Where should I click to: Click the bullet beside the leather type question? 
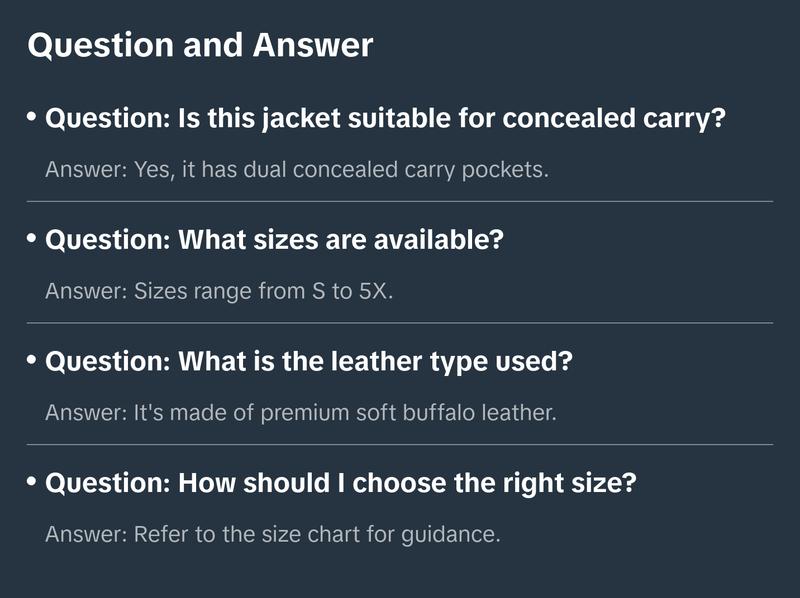pos(33,361)
